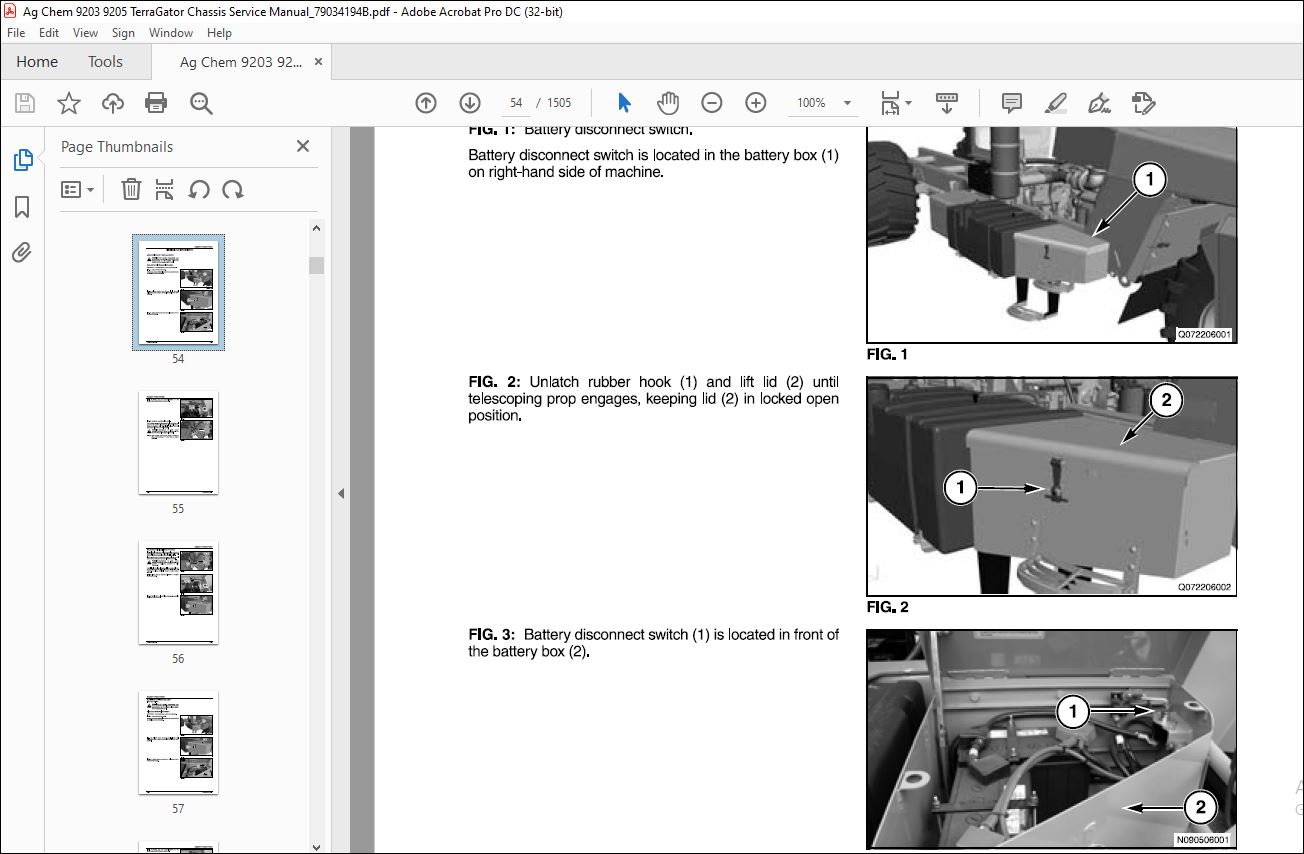Open the Help menu

point(219,33)
